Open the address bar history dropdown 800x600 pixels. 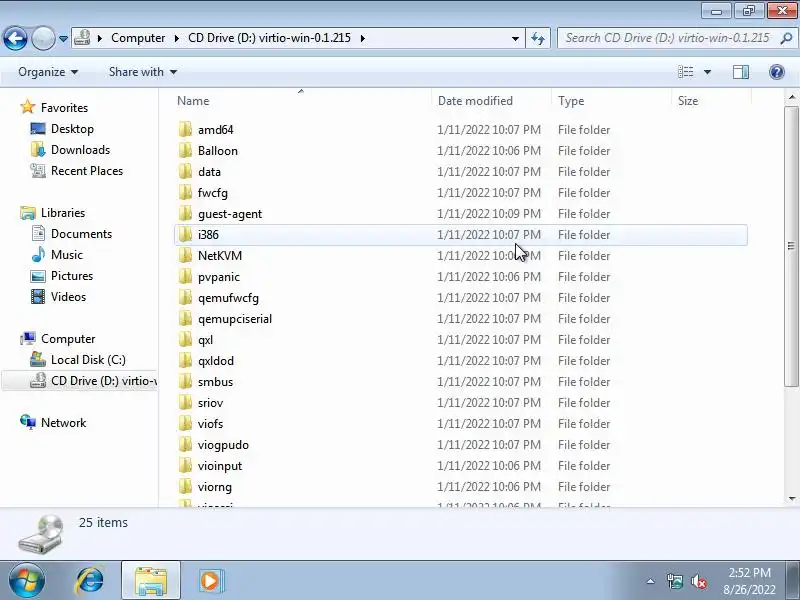coord(515,38)
